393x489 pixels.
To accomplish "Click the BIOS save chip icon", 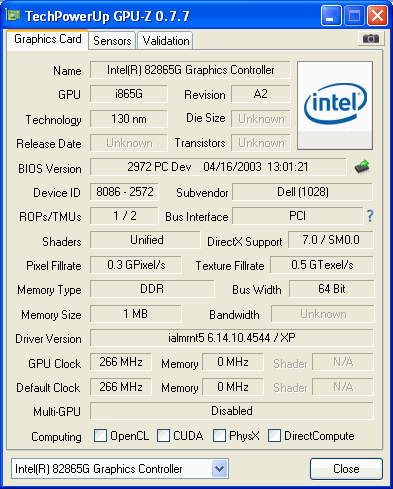I will [362, 167].
